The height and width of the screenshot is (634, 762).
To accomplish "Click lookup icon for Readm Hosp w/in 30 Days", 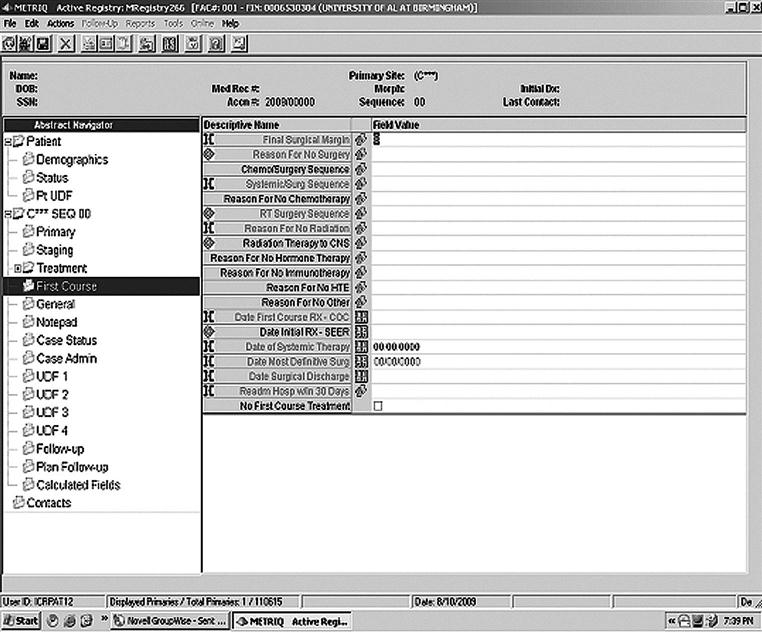I will pyautogui.click(x=361, y=391).
